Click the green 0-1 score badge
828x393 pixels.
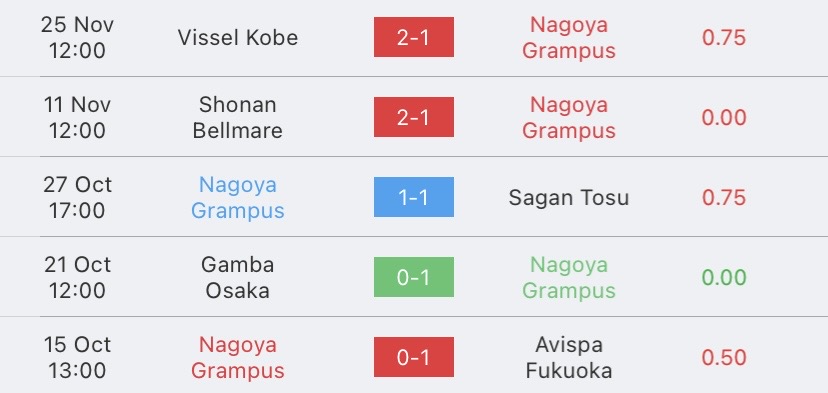413,277
